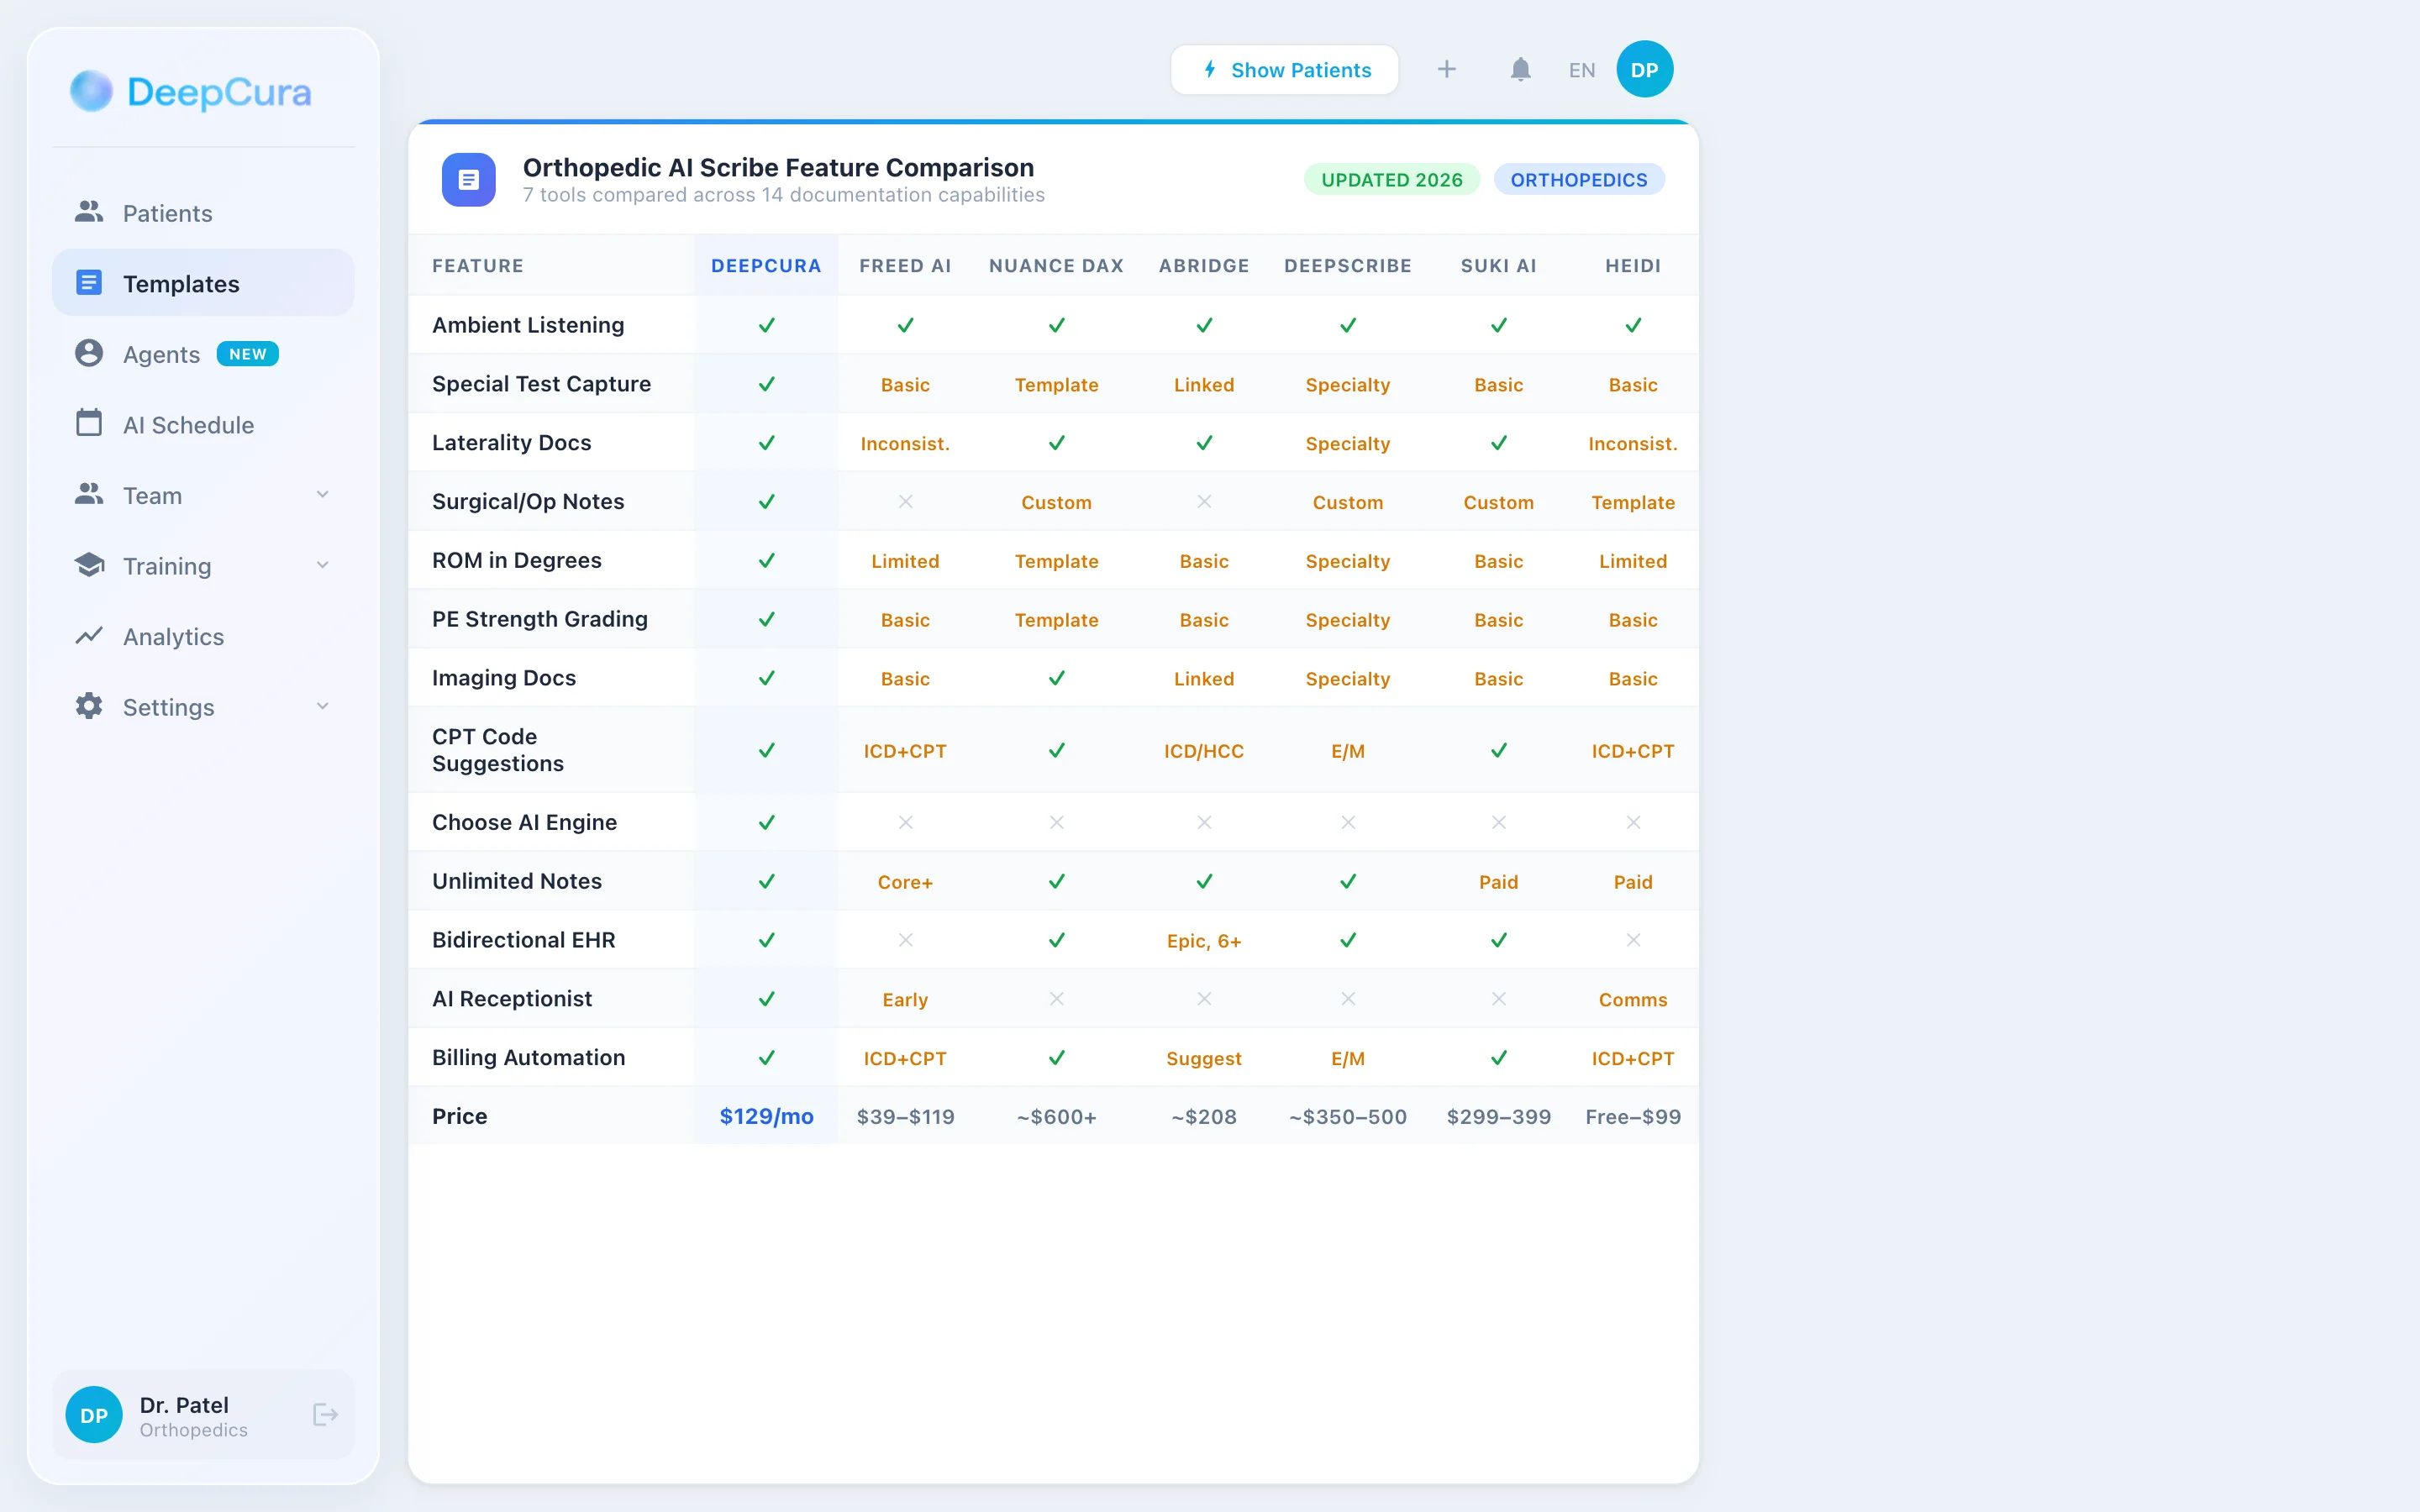The width and height of the screenshot is (2420, 1512).
Task: Click the DeepCura logo orb
Action: click(x=91, y=91)
